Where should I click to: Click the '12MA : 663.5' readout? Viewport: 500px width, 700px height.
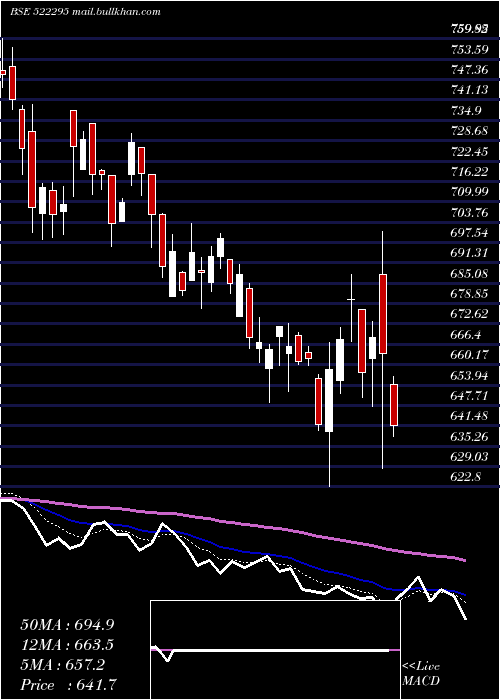tap(68, 645)
